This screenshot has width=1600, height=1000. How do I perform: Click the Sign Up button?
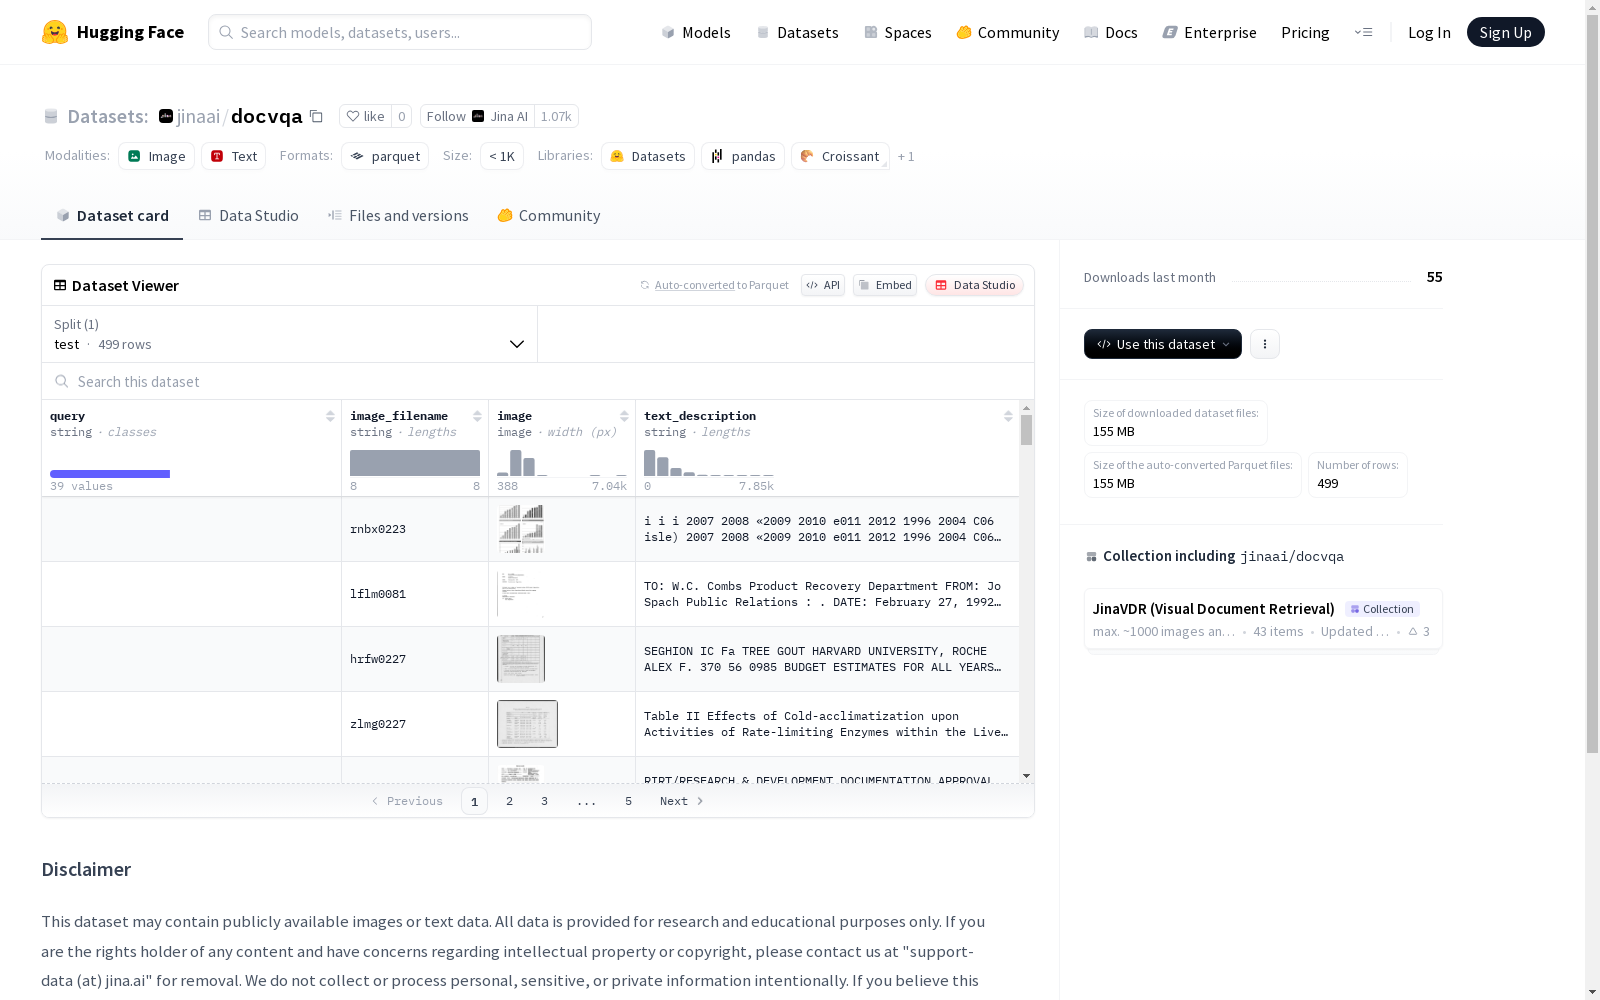tap(1506, 32)
